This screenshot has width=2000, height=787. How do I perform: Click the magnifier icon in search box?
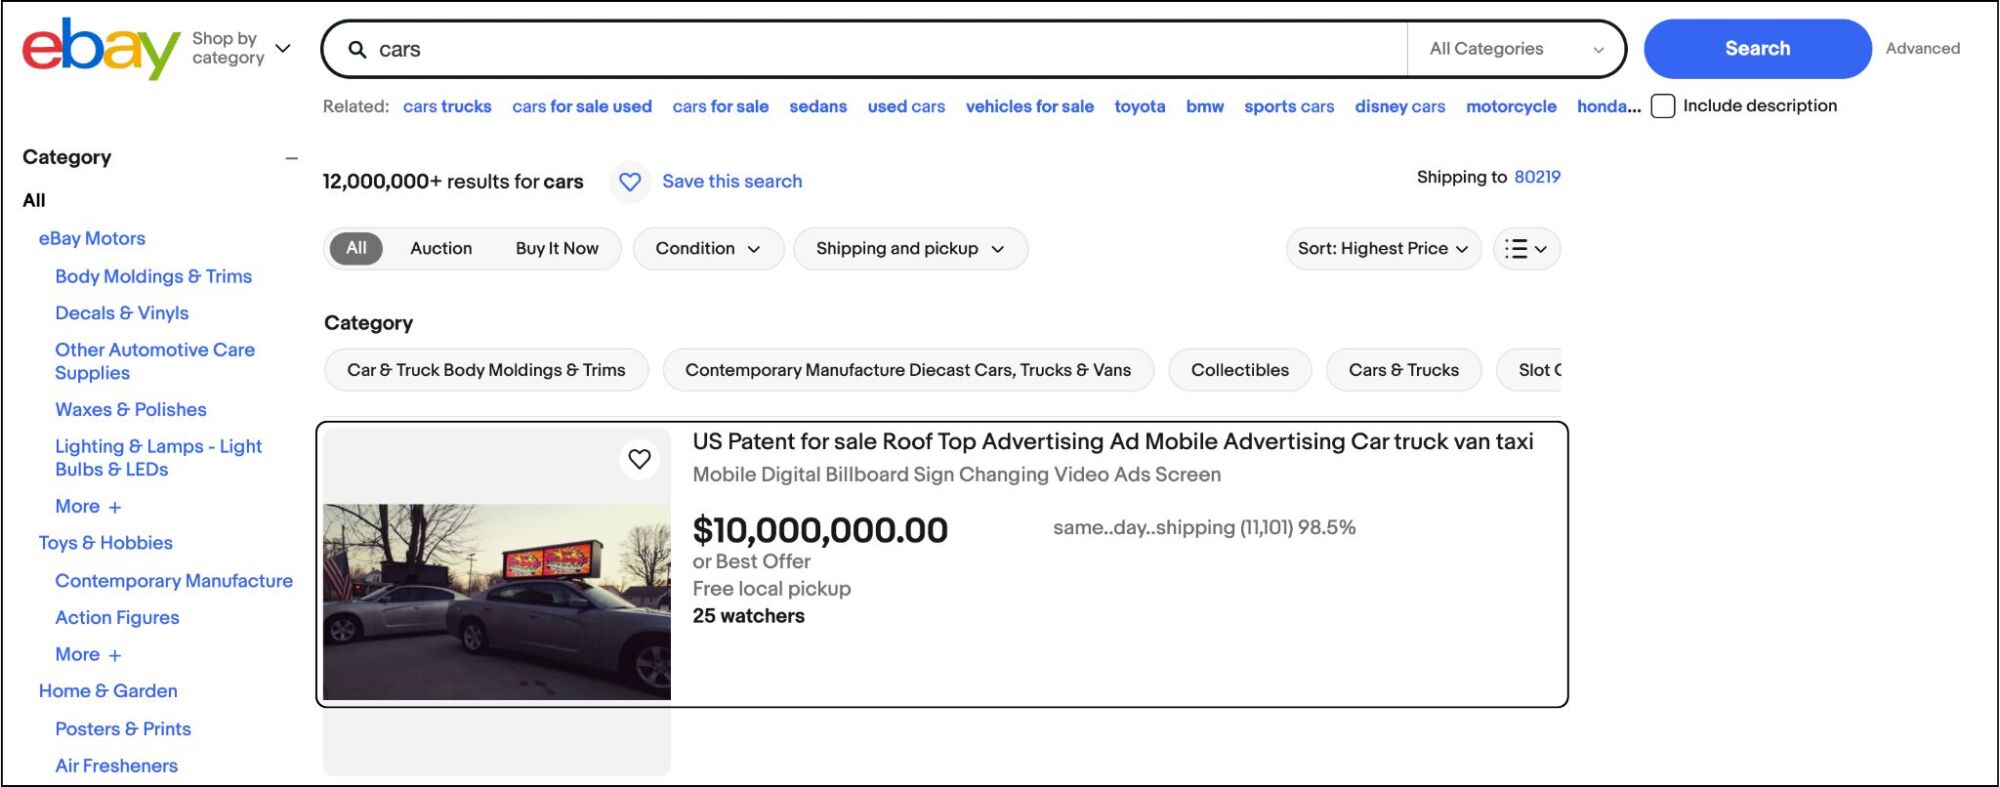coord(357,49)
